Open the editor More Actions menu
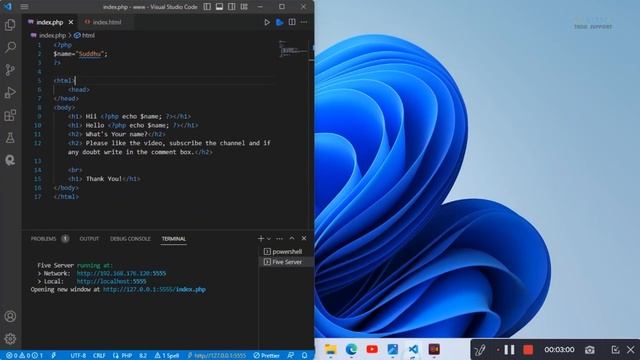 coord(304,22)
